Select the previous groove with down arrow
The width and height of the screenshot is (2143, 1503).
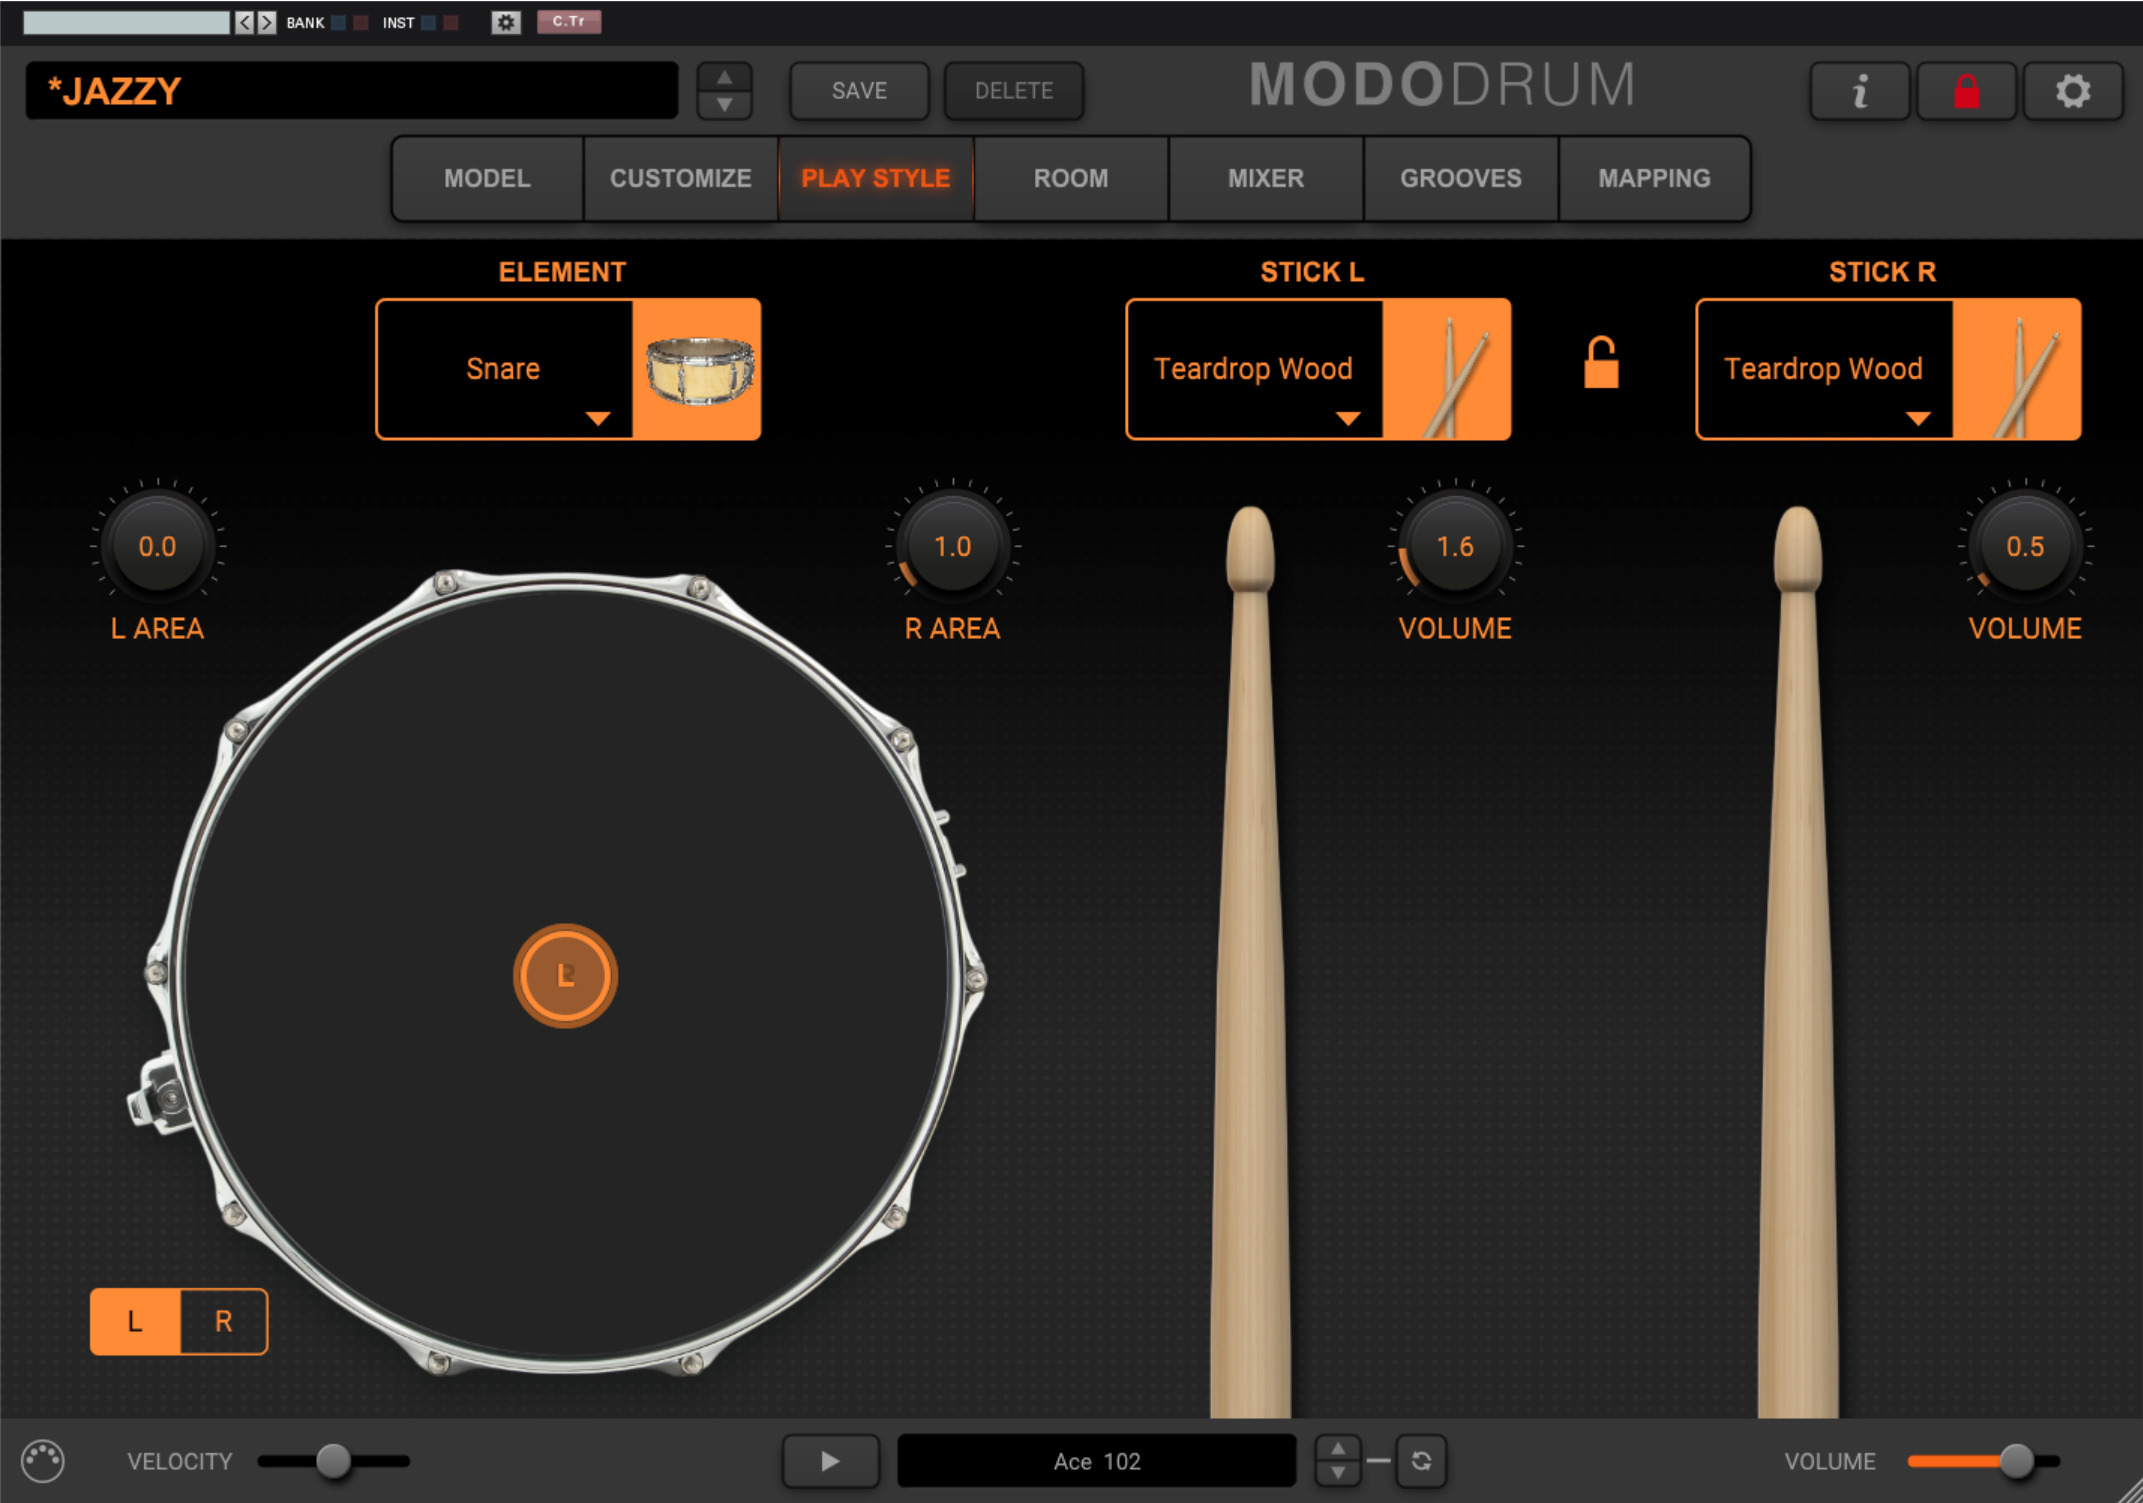tap(1337, 1473)
